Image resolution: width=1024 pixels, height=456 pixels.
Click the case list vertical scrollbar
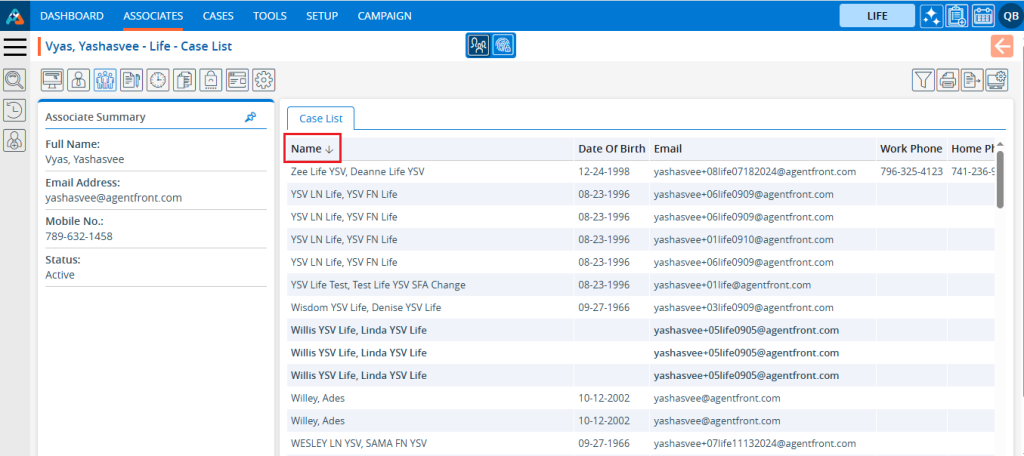pyautogui.click(x=1000, y=180)
